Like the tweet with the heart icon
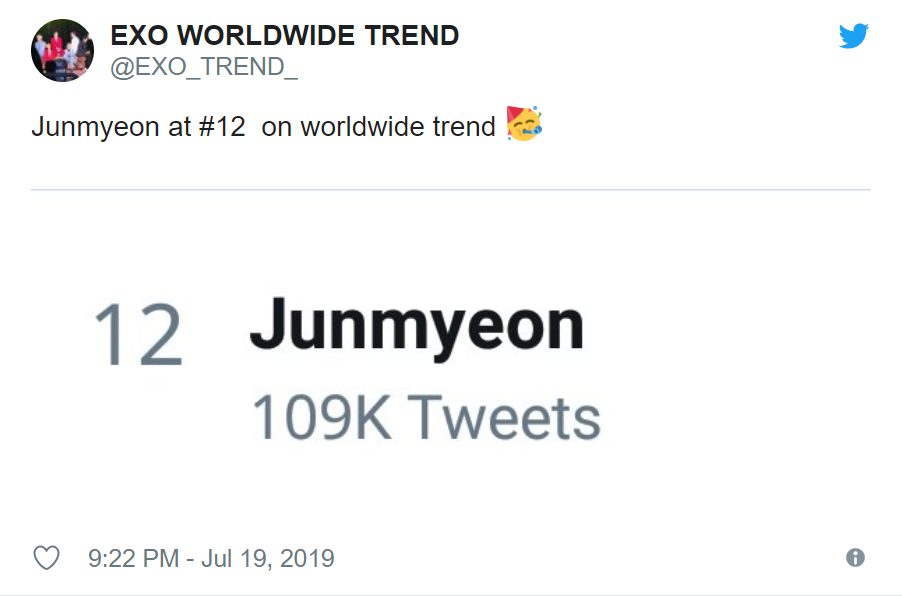This screenshot has width=902, height=596. coord(46,558)
